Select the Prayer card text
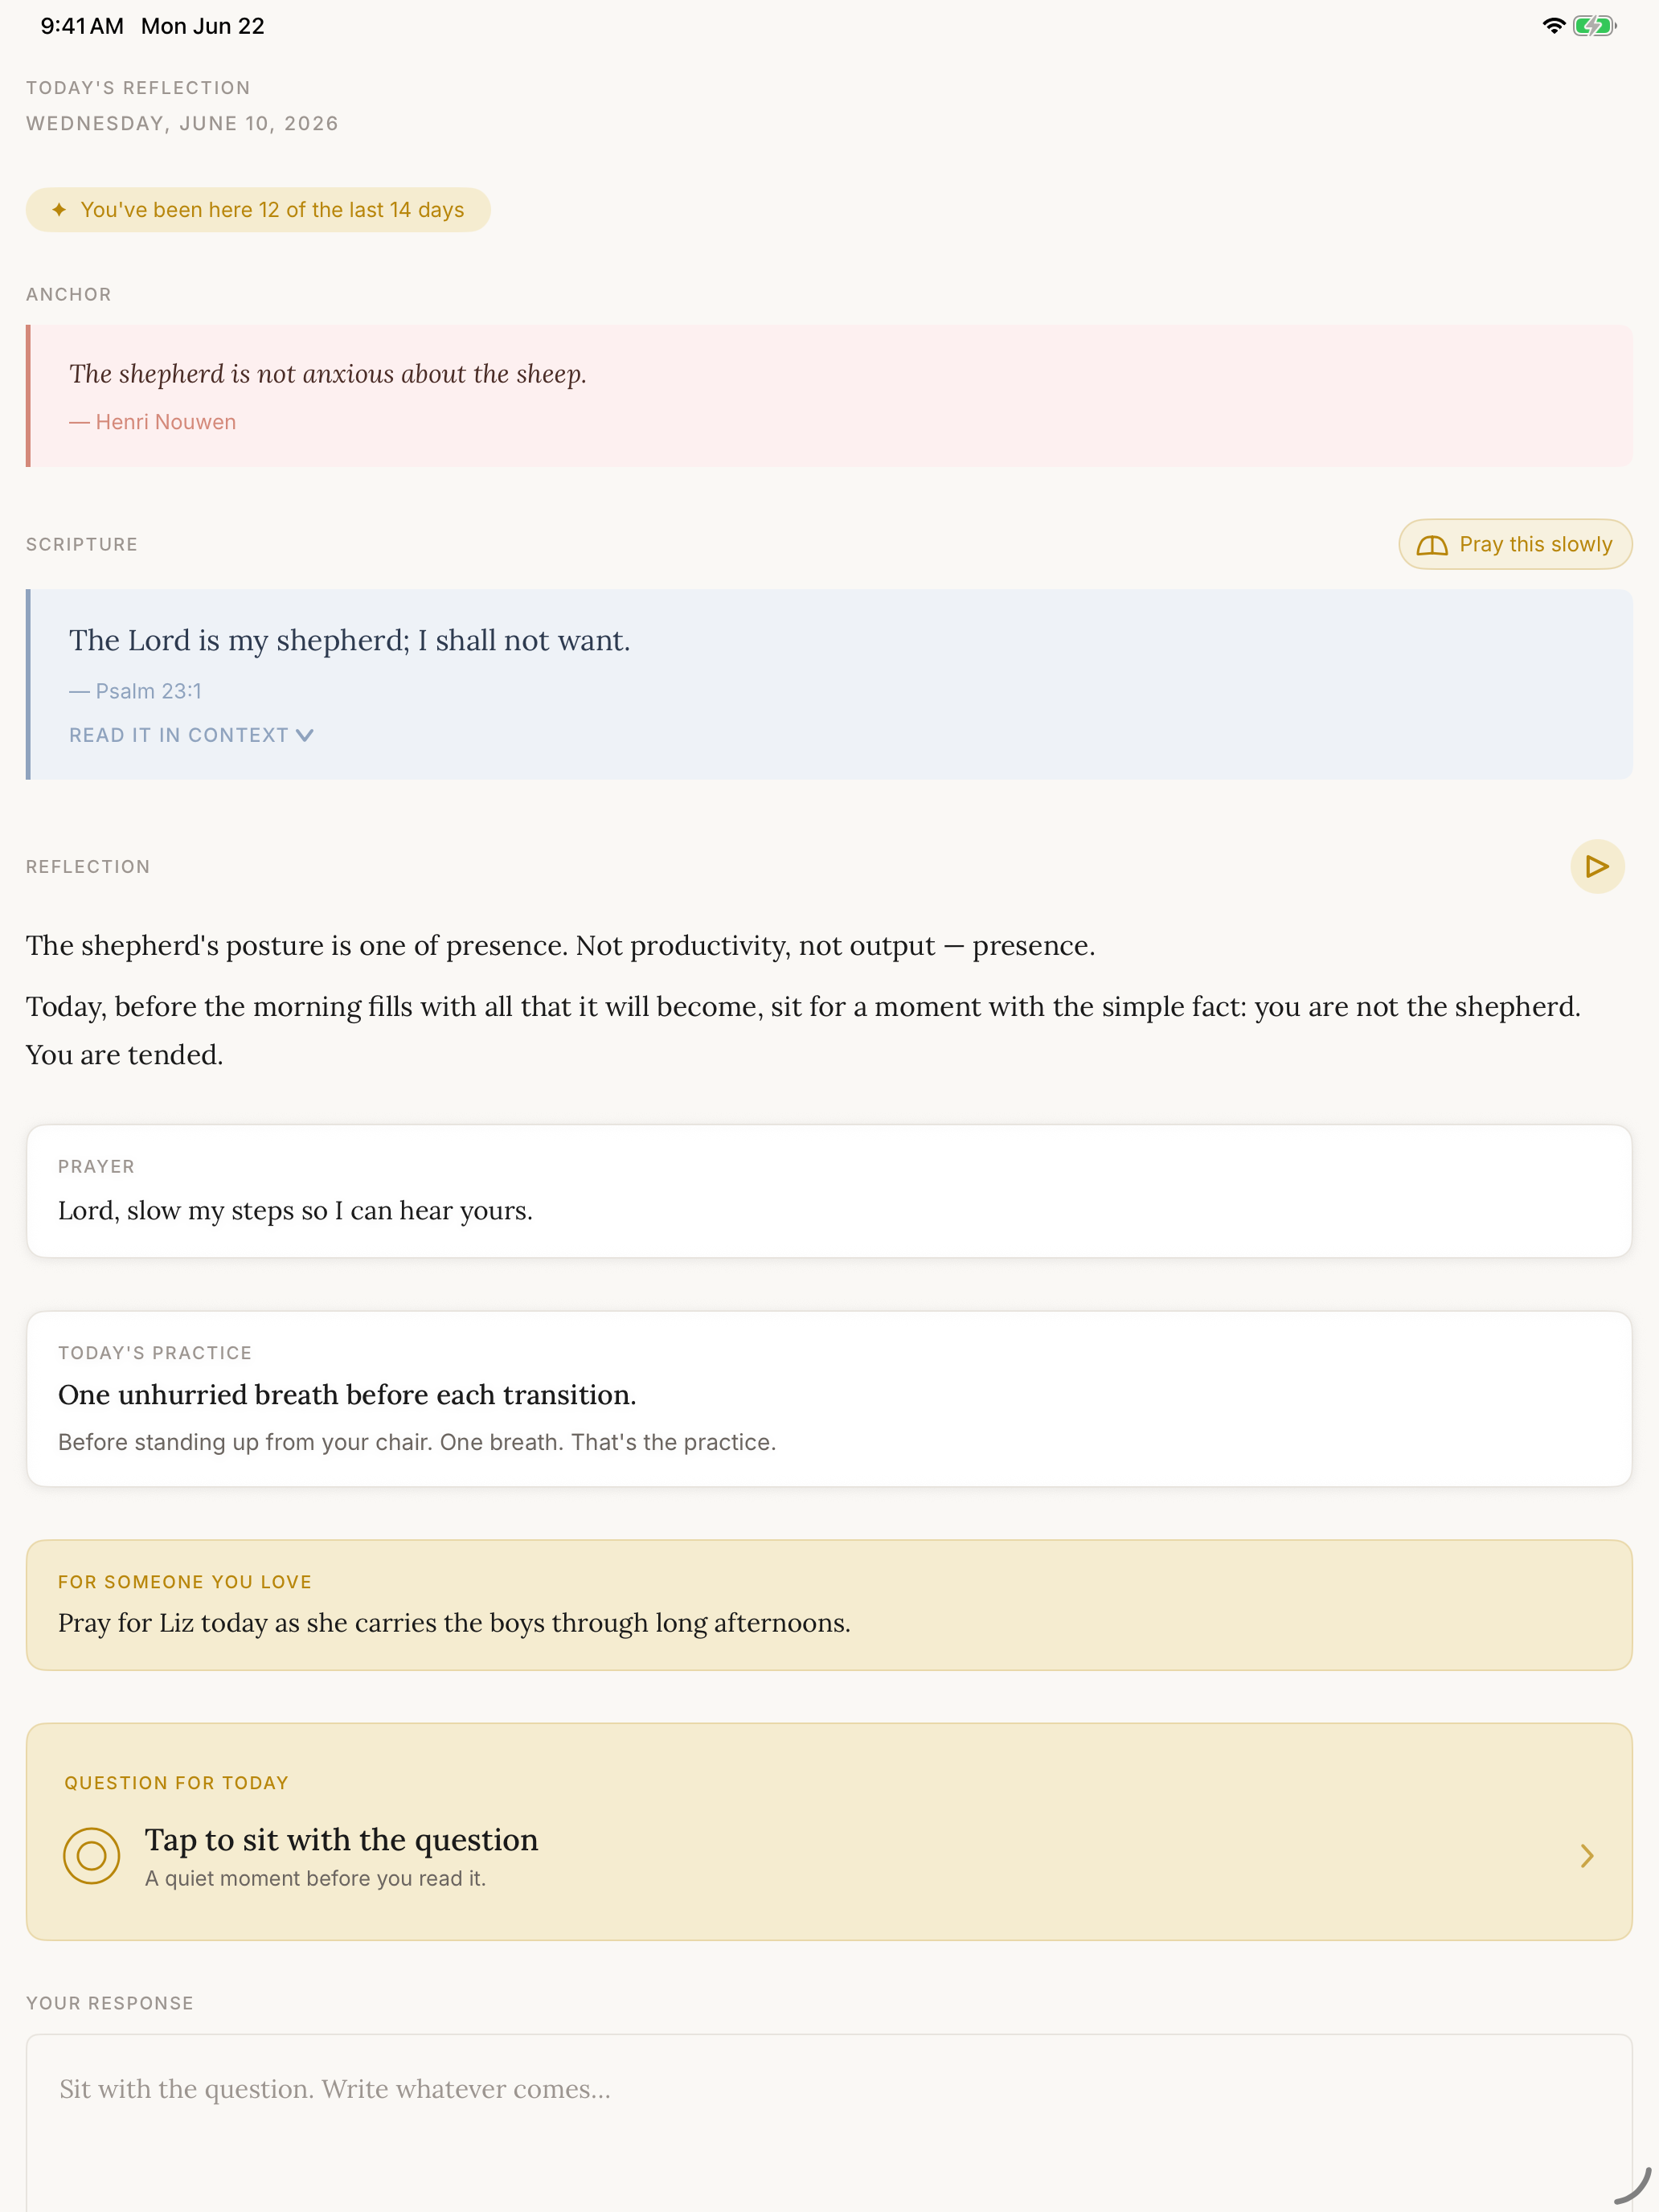 pyautogui.click(x=295, y=1211)
